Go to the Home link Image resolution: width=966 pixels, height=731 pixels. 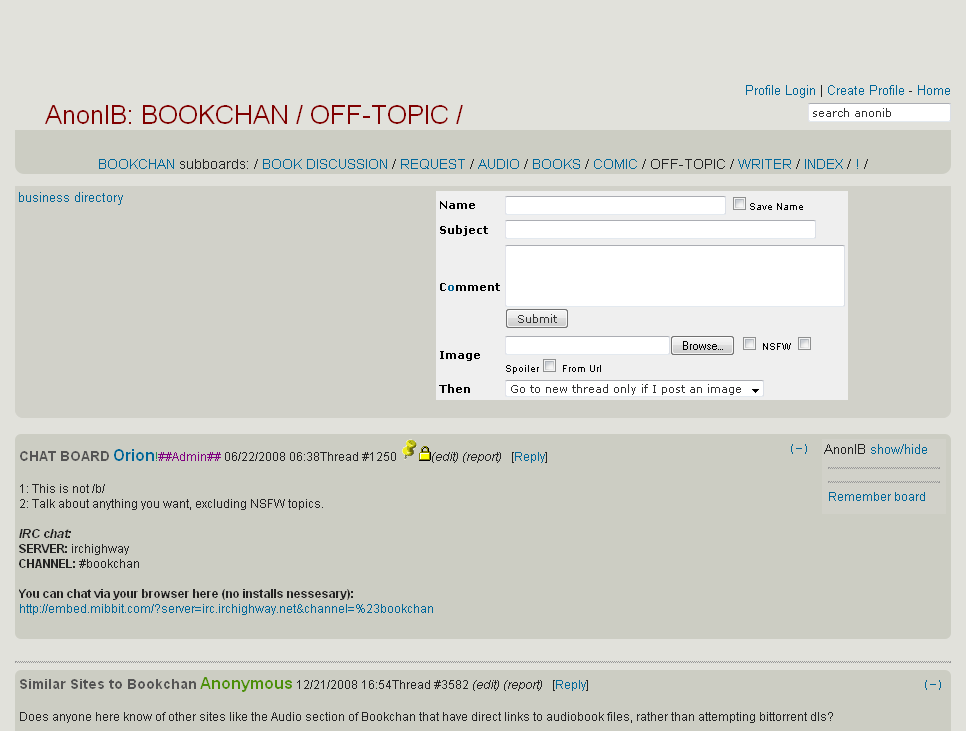(933, 91)
